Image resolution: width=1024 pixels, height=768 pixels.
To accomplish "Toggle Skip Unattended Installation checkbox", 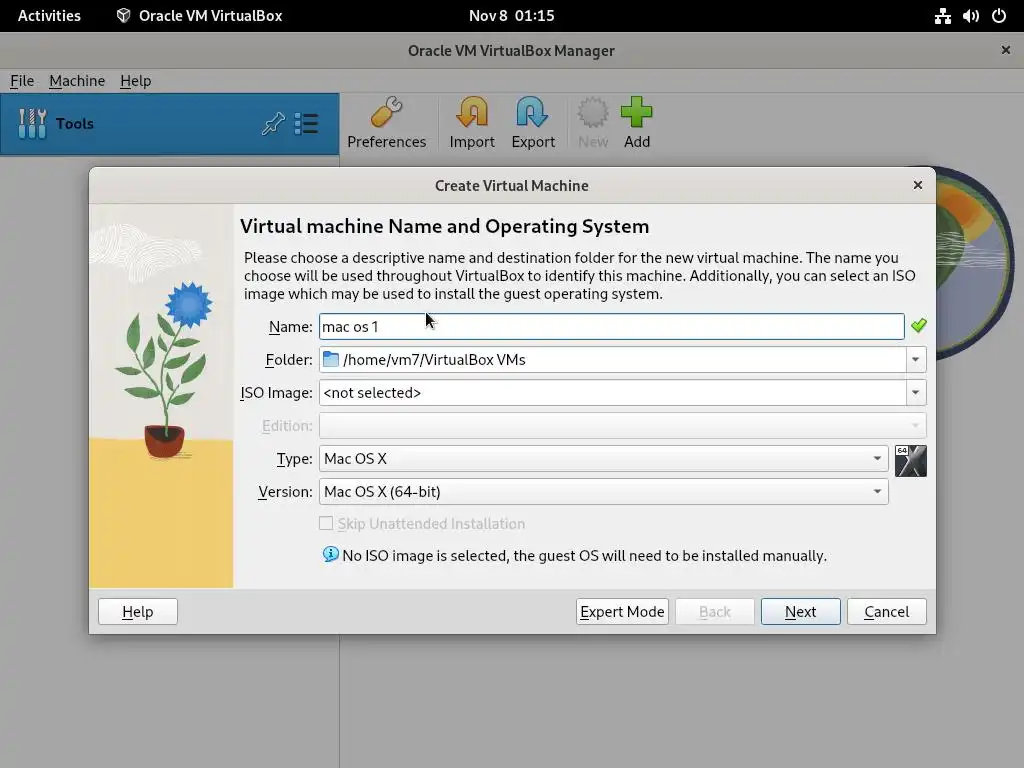I will coord(325,523).
